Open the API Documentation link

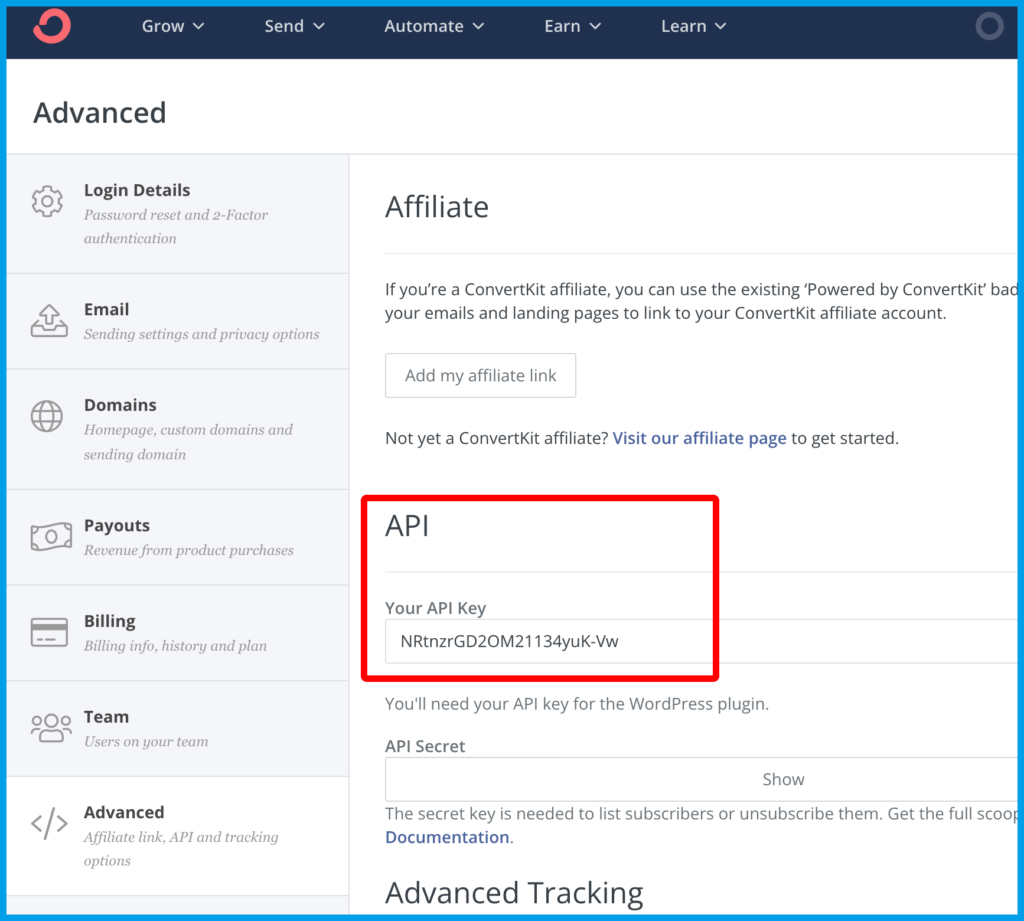(x=447, y=837)
